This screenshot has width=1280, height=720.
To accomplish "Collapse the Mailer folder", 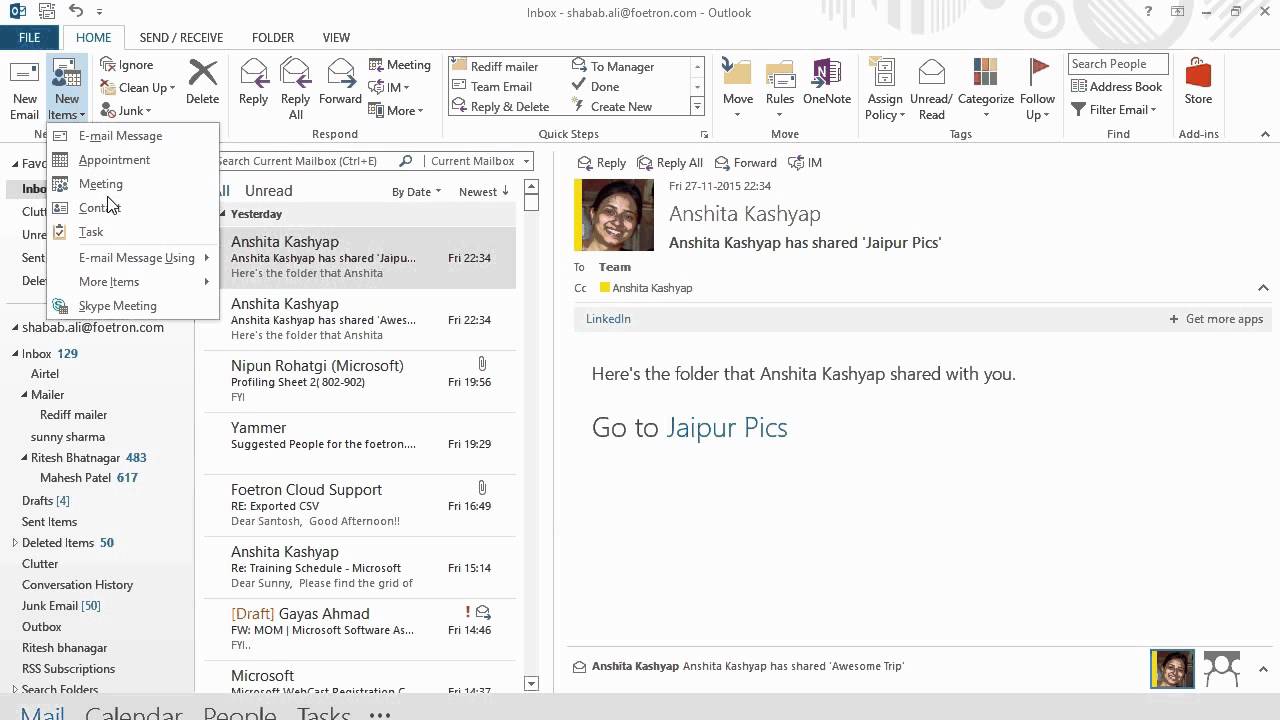I will 25,395.
